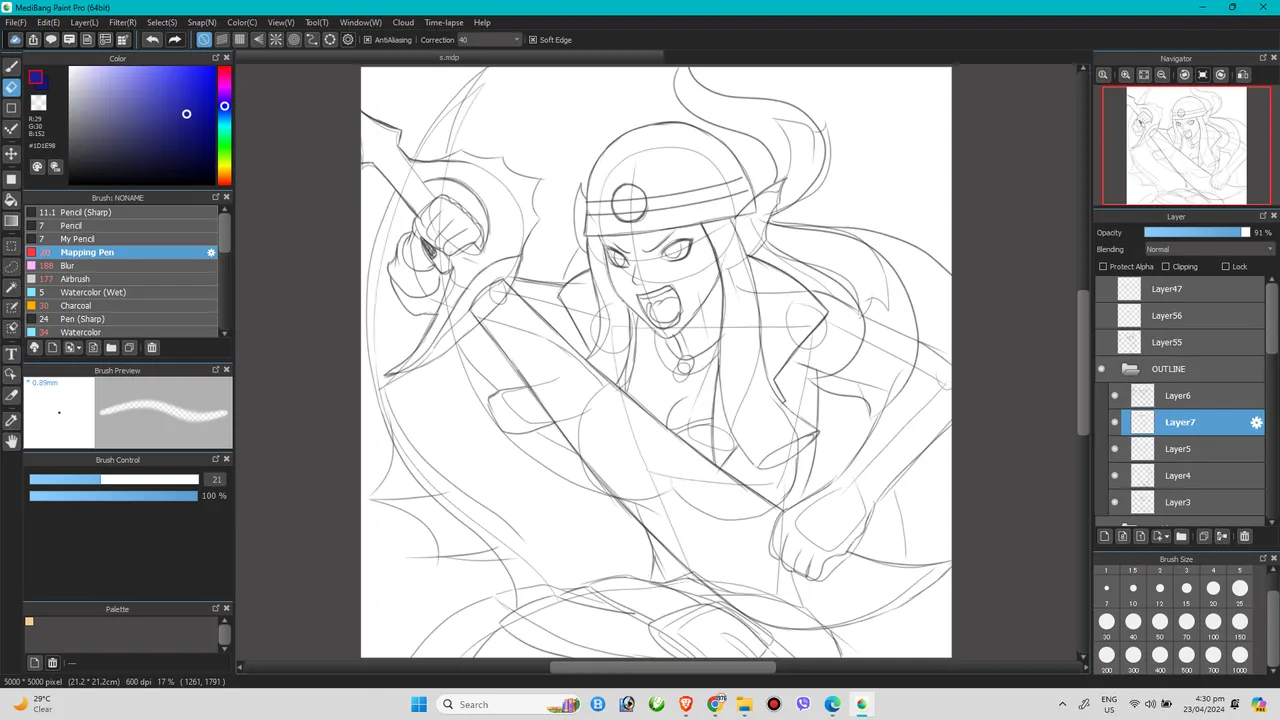Viewport: 1280px width, 720px height.
Task: Click the Redo arrow in toolbar
Action: pos(175,40)
